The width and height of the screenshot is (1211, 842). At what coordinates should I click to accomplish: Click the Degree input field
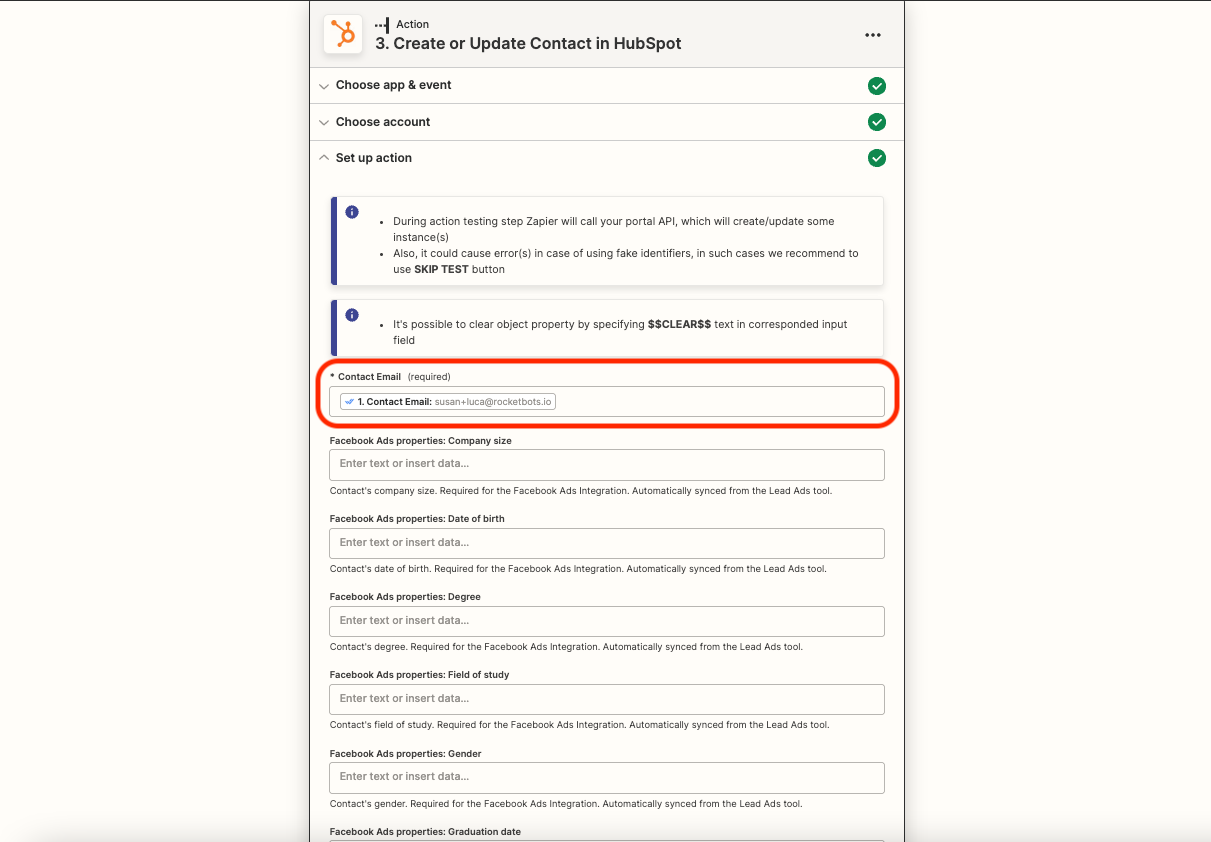(607, 621)
